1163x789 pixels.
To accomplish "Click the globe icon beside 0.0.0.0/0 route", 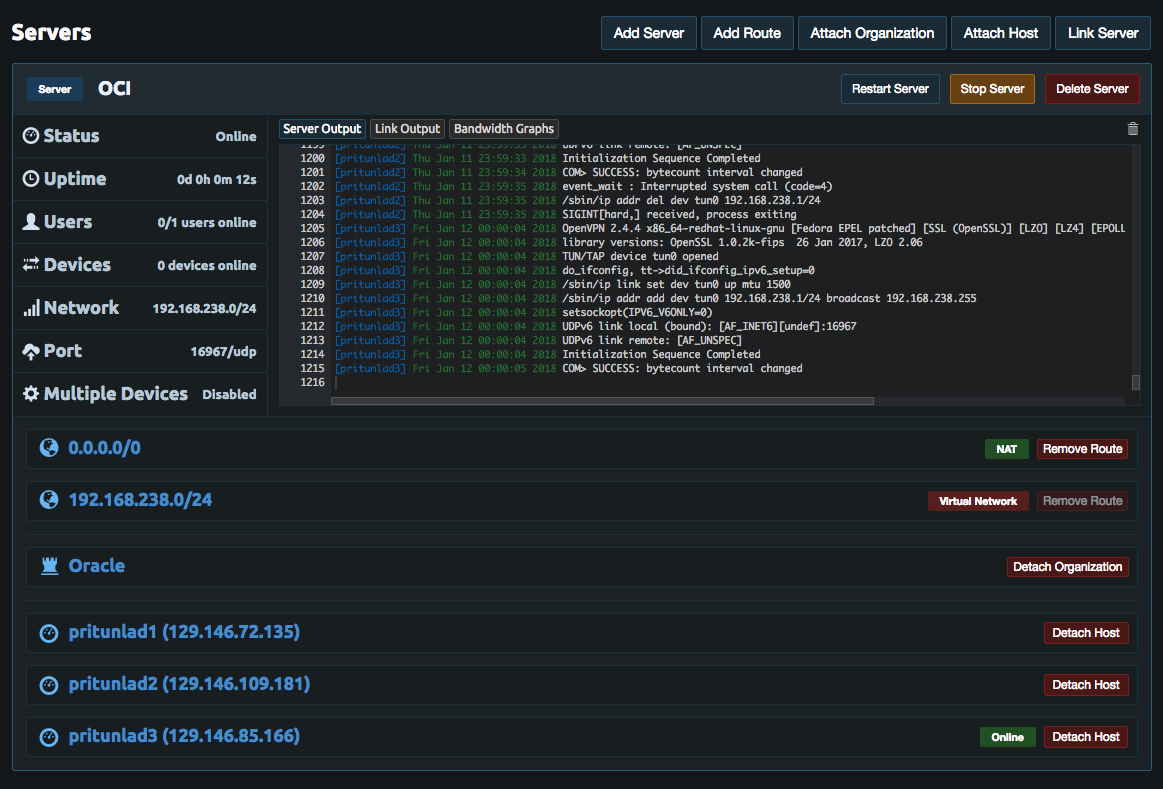I will click(x=48, y=448).
